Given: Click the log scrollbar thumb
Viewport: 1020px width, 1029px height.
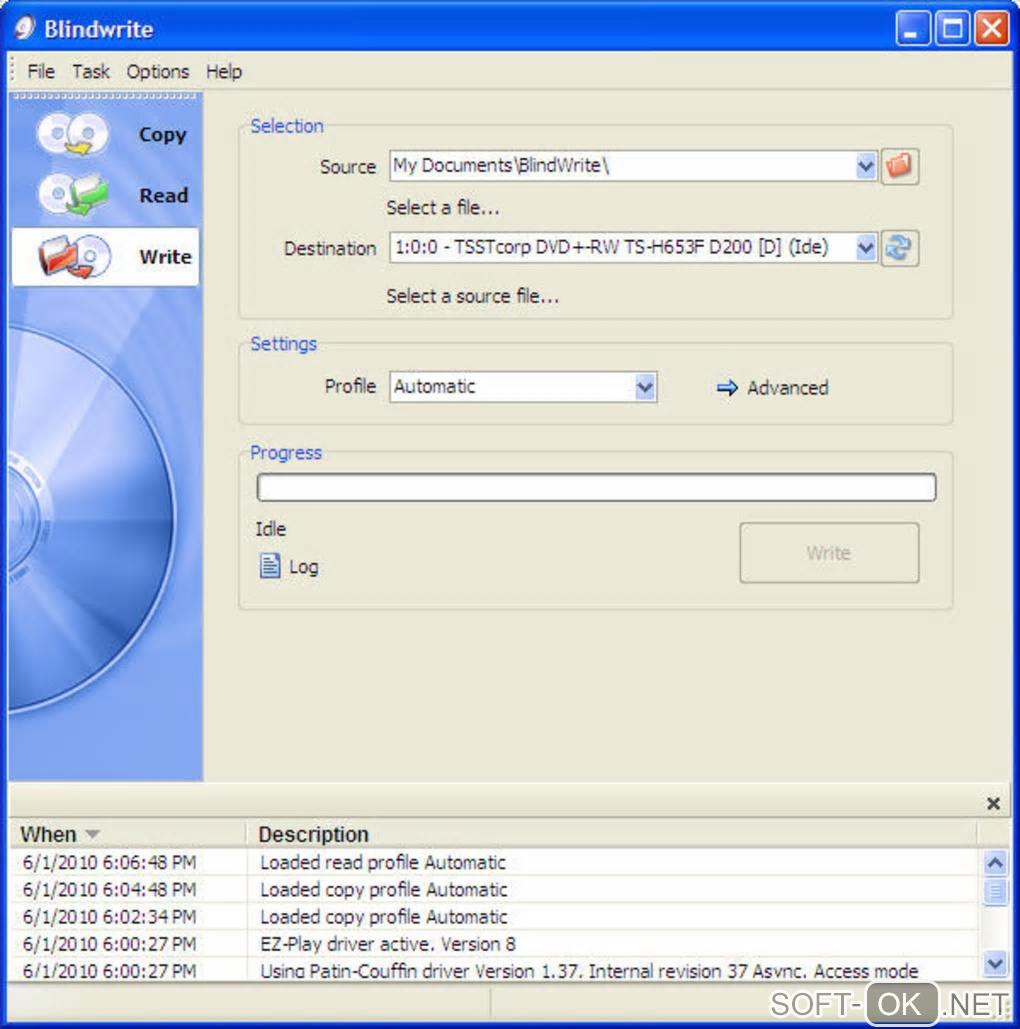Looking at the screenshot, I should [x=995, y=891].
